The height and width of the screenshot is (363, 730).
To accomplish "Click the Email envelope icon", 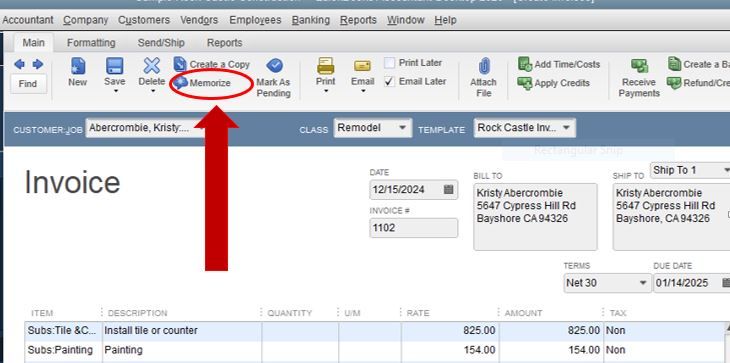I will click(363, 66).
